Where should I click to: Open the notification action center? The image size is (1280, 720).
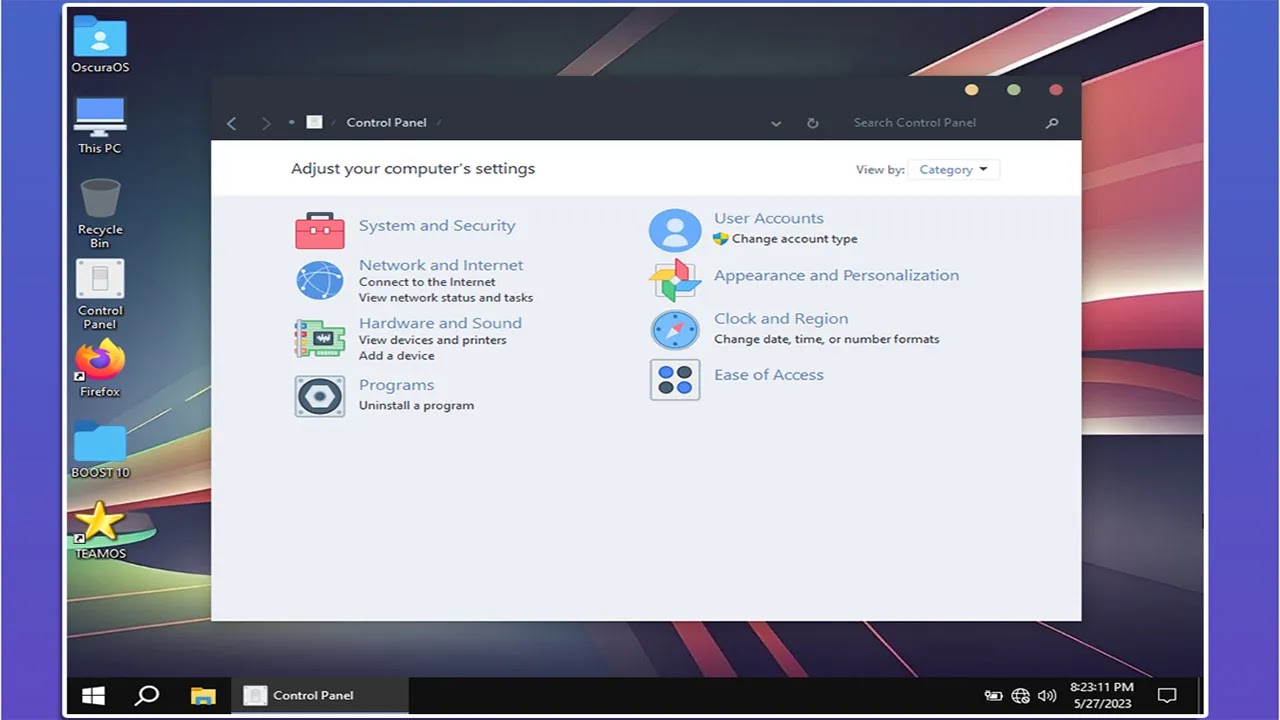tap(1166, 696)
